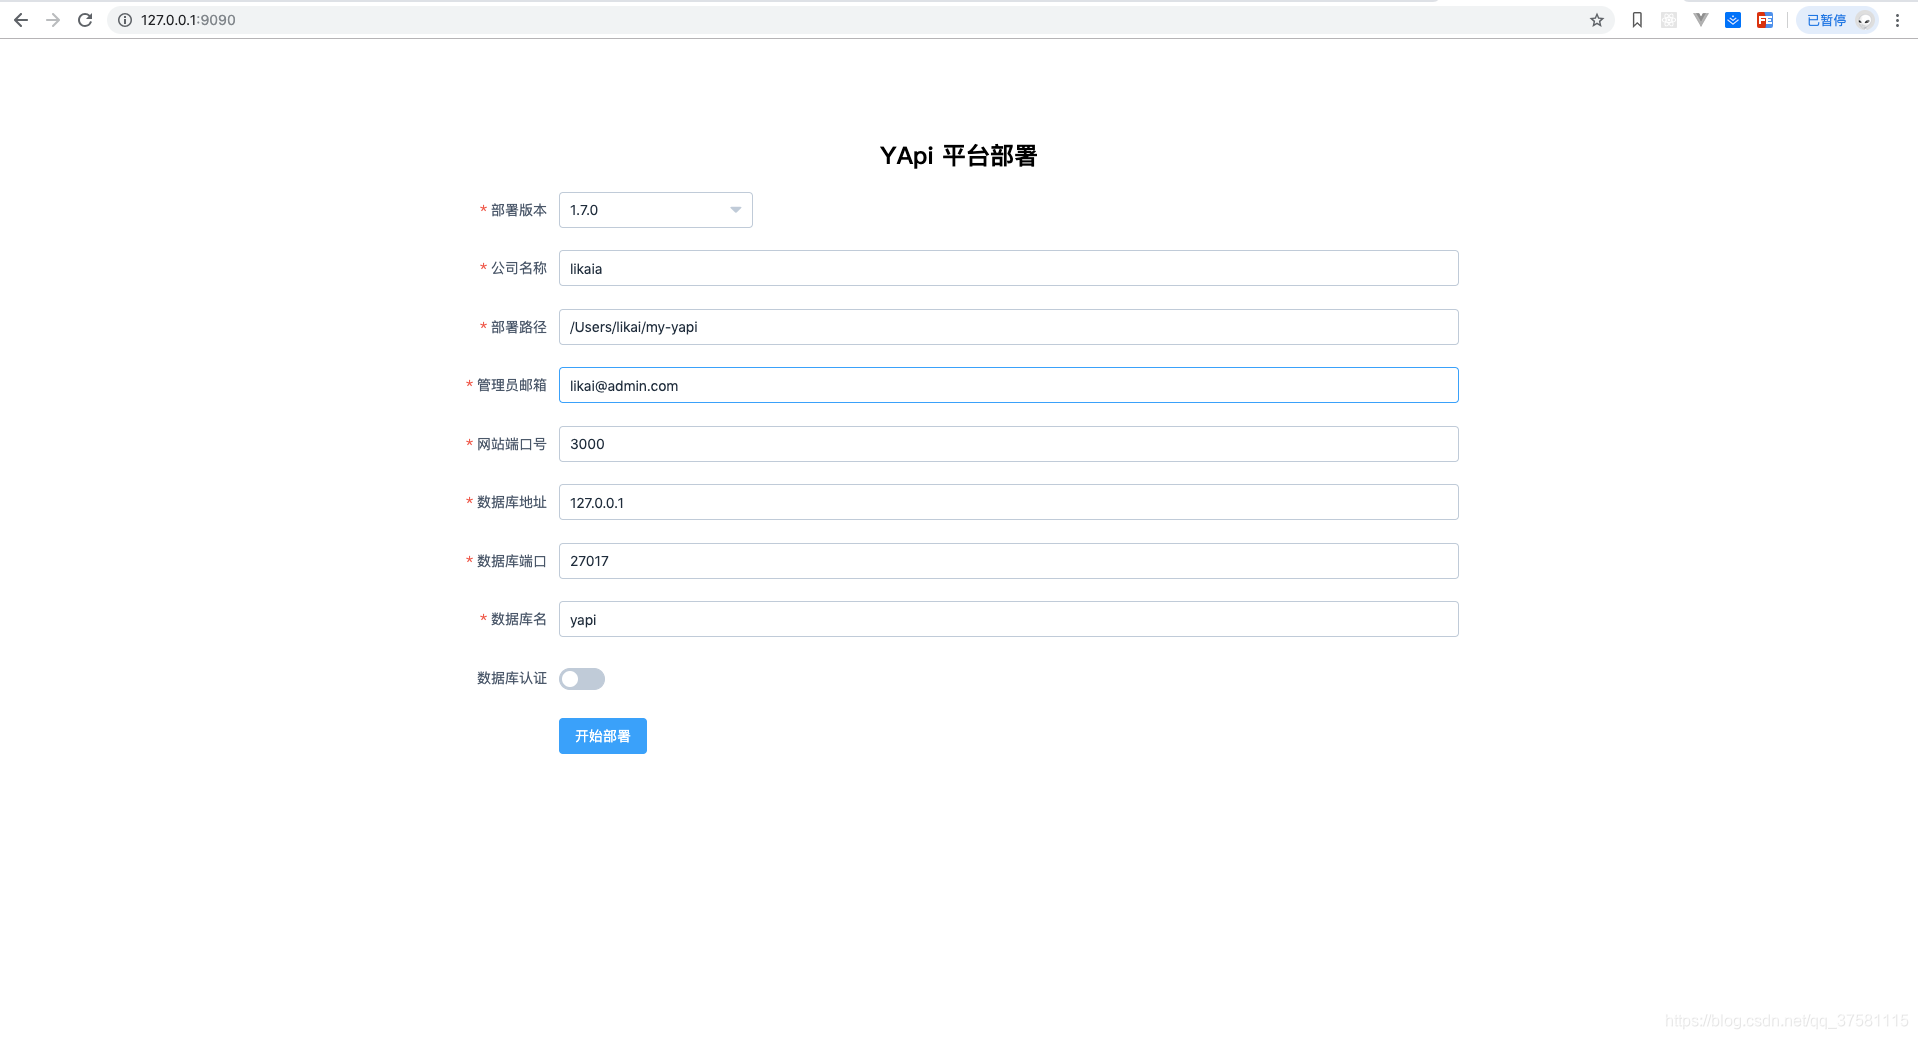Click the 公司名称 label

click(x=519, y=268)
